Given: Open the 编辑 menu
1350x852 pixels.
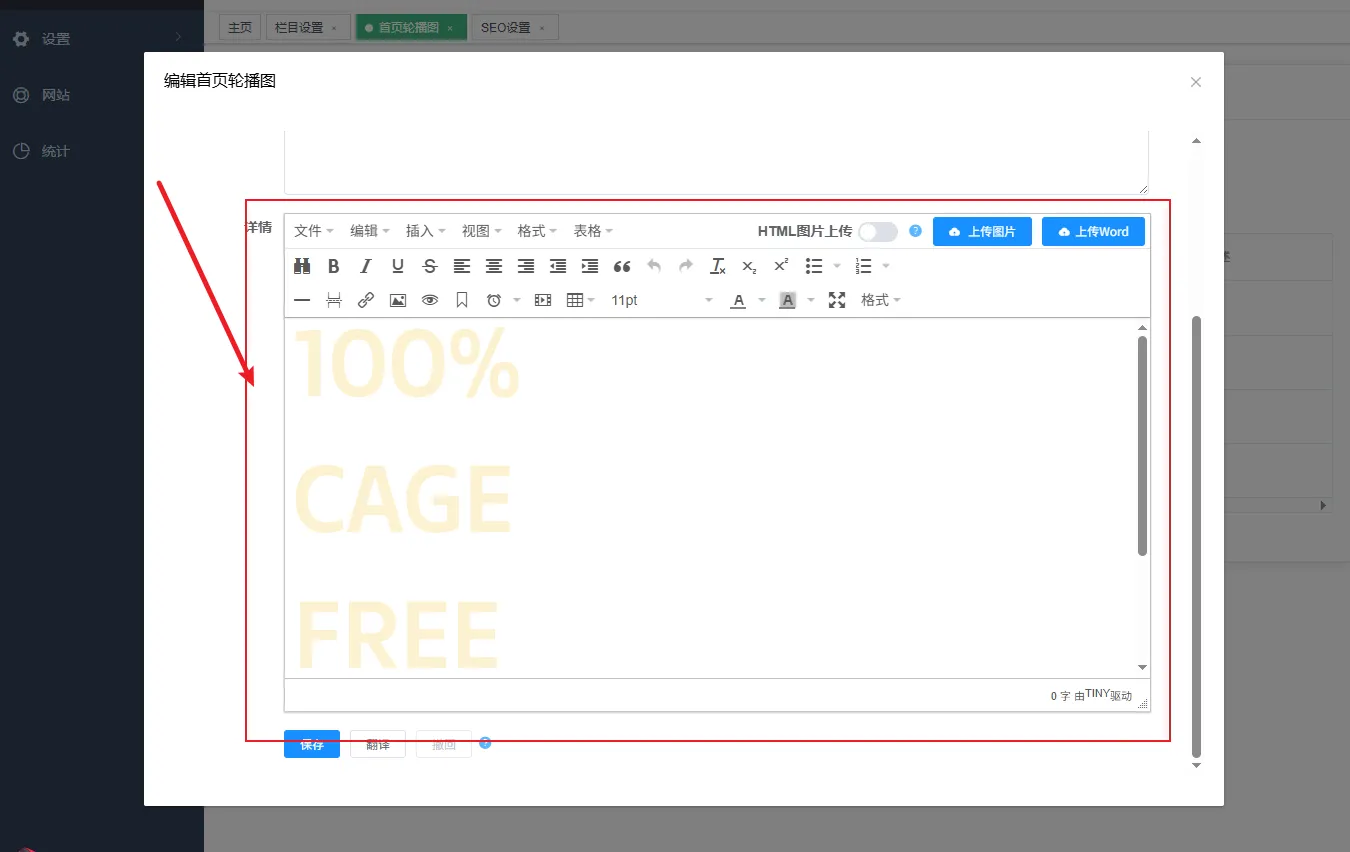Looking at the screenshot, I should (x=370, y=231).
